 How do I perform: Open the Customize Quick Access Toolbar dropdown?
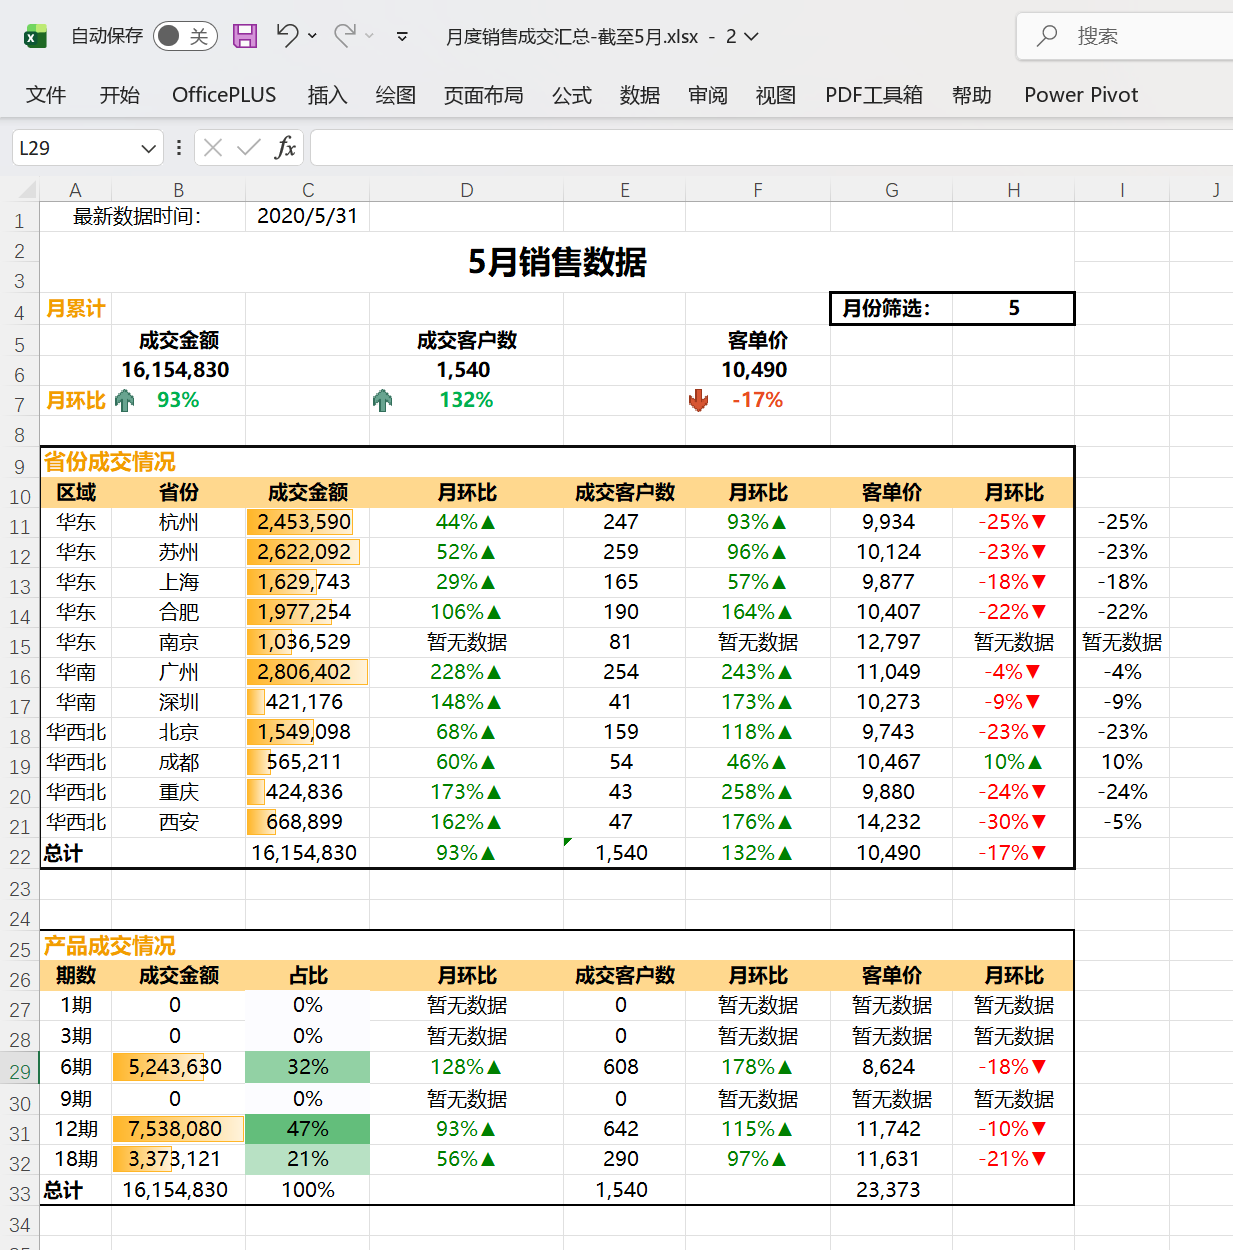(x=403, y=36)
